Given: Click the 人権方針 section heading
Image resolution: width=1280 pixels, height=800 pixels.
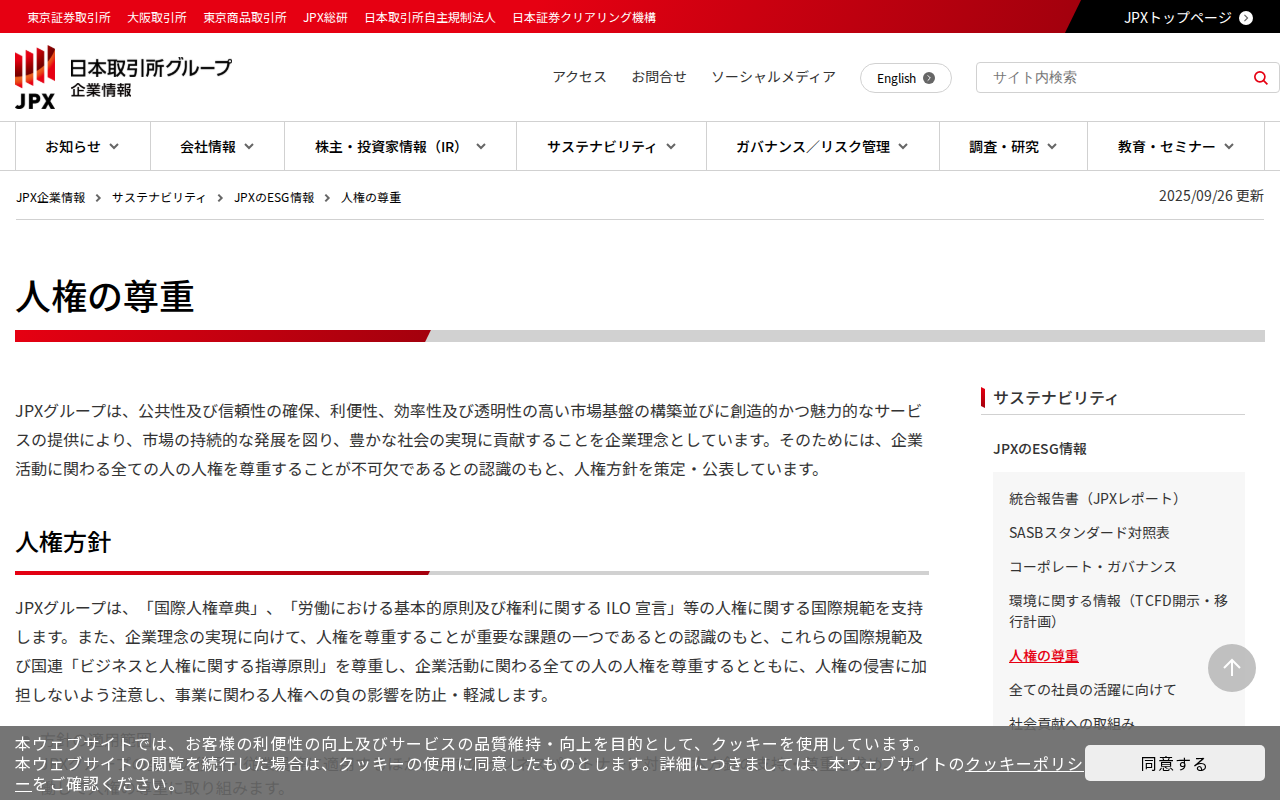Looking at the screenshot, I should (63, 543).
